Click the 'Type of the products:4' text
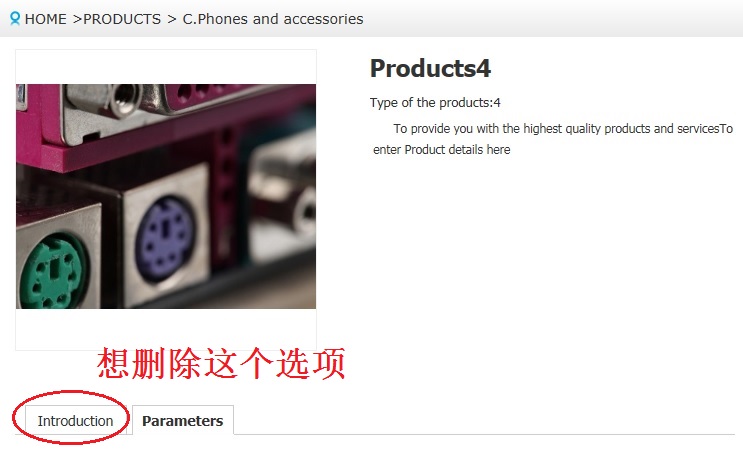 point(435,102)
